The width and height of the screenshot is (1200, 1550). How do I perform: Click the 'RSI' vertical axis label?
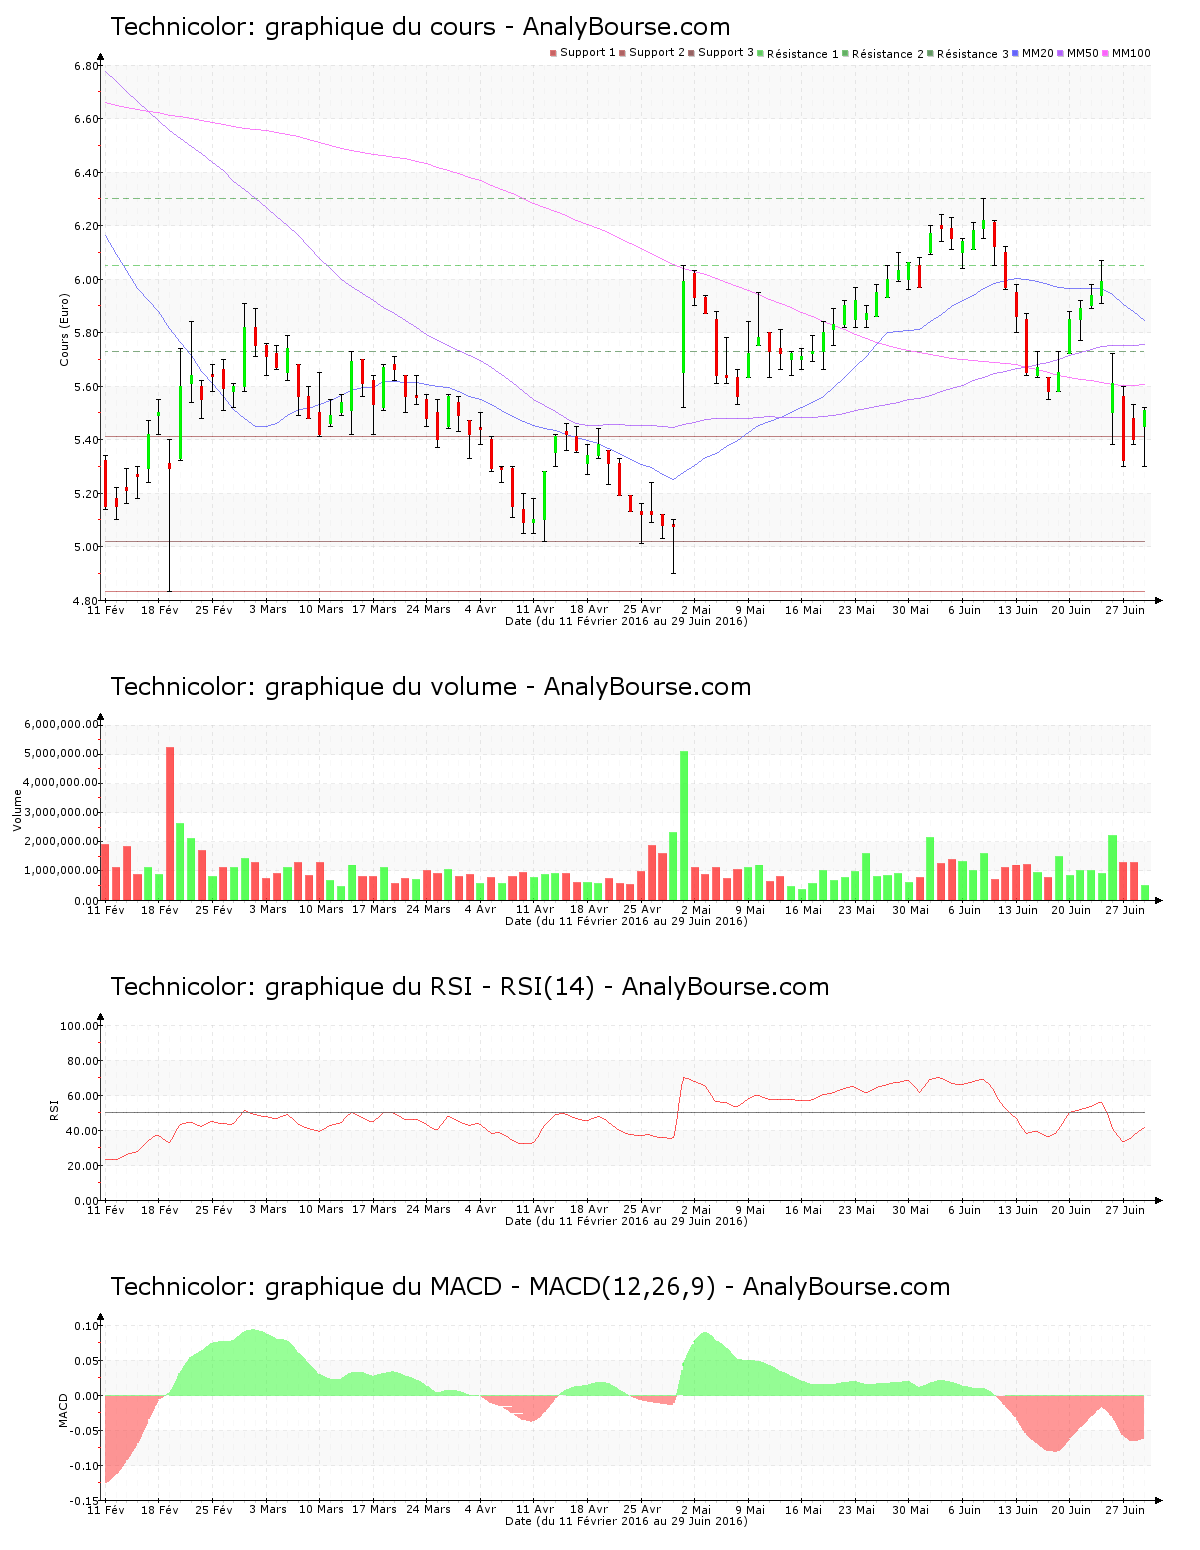pos(53,1109)
